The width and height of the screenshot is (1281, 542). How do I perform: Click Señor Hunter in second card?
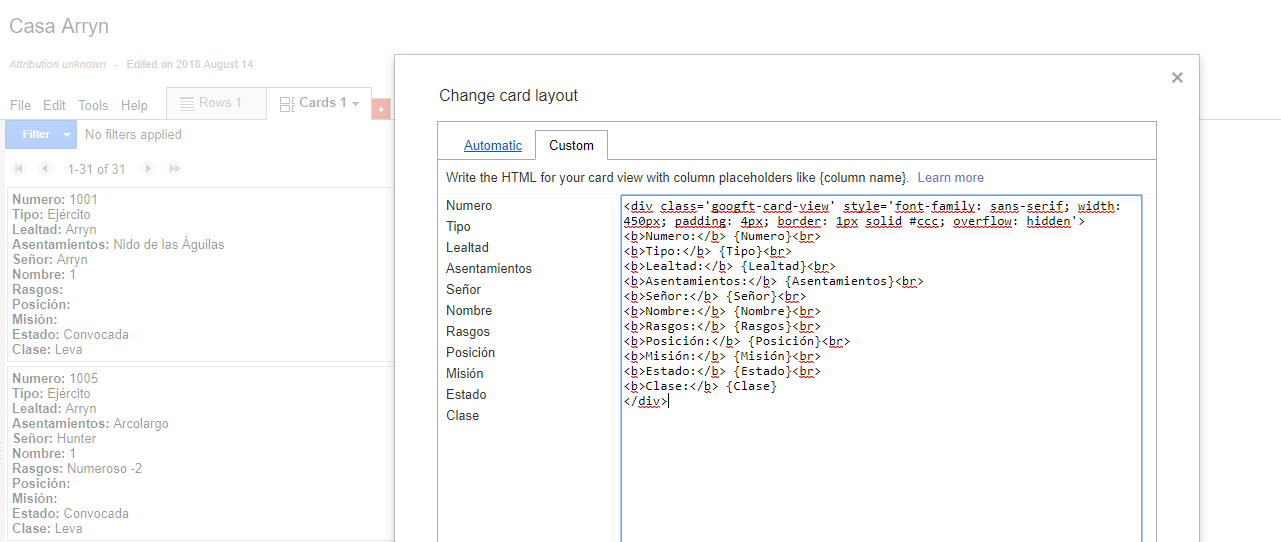click(x=54, y=439)
